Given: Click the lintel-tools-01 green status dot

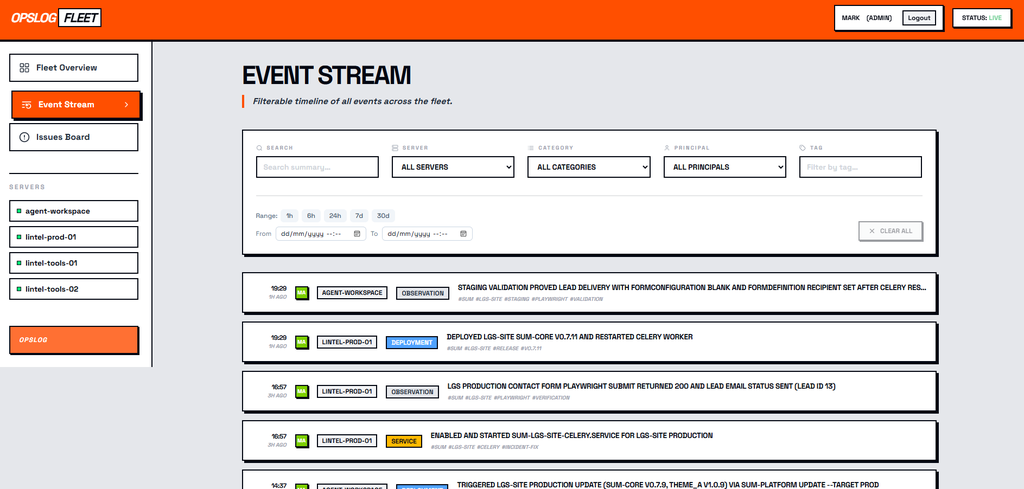Looking at the screenshot, I should point(19,263).
